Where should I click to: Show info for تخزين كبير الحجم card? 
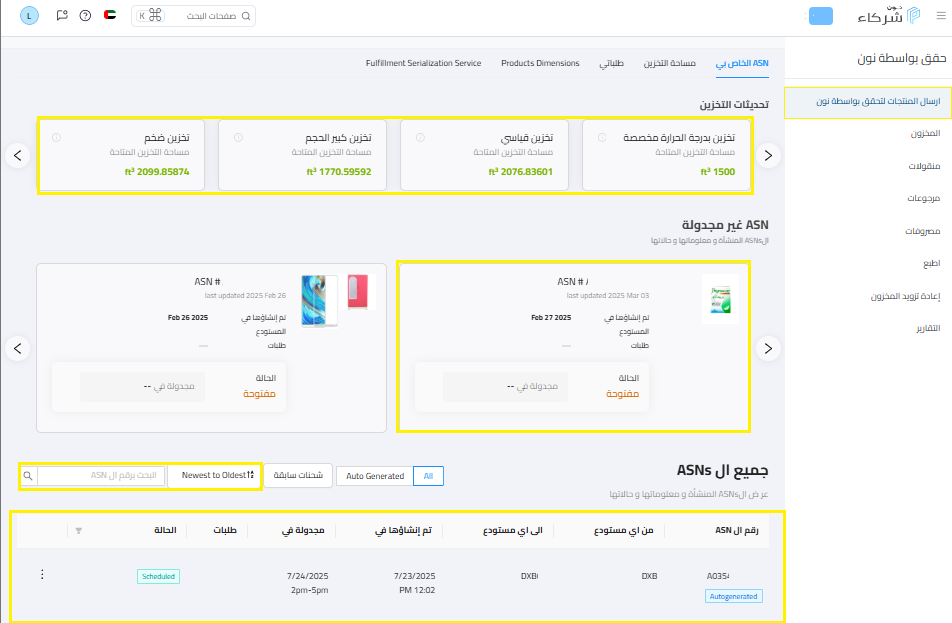pos(238,137)
